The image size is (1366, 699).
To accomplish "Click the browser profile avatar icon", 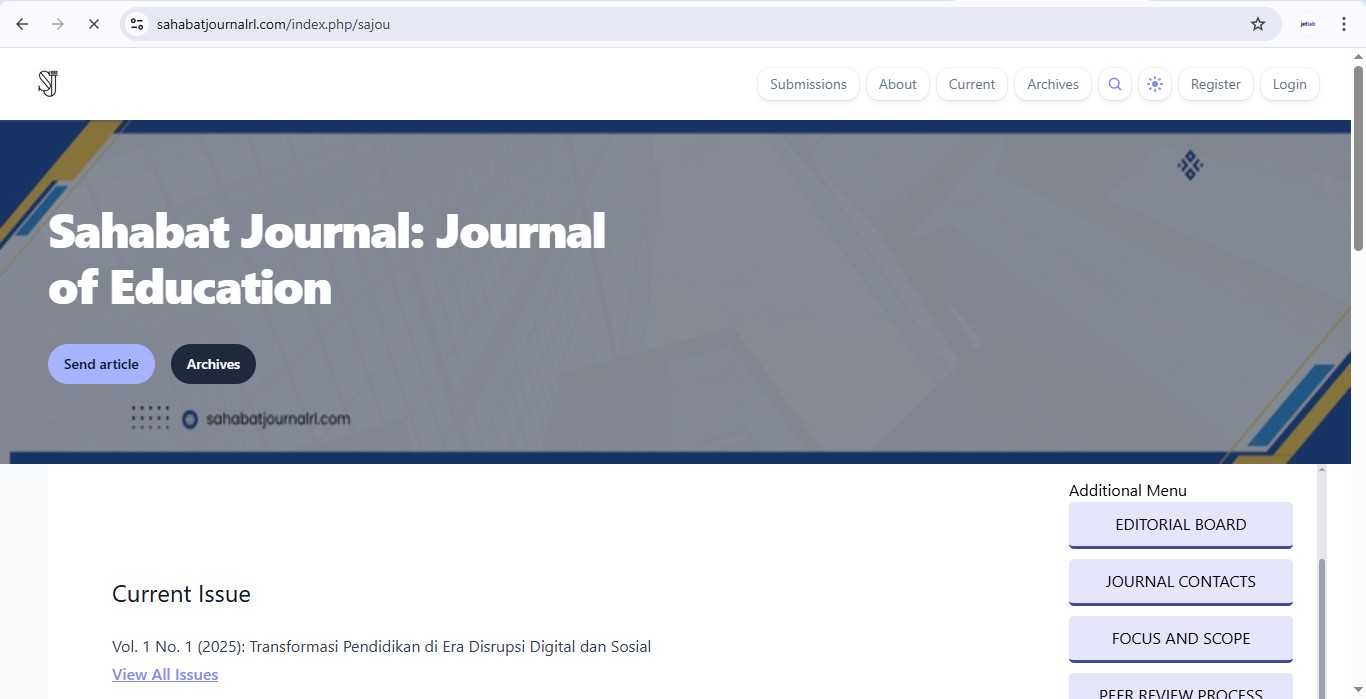I will (1307, 24).
